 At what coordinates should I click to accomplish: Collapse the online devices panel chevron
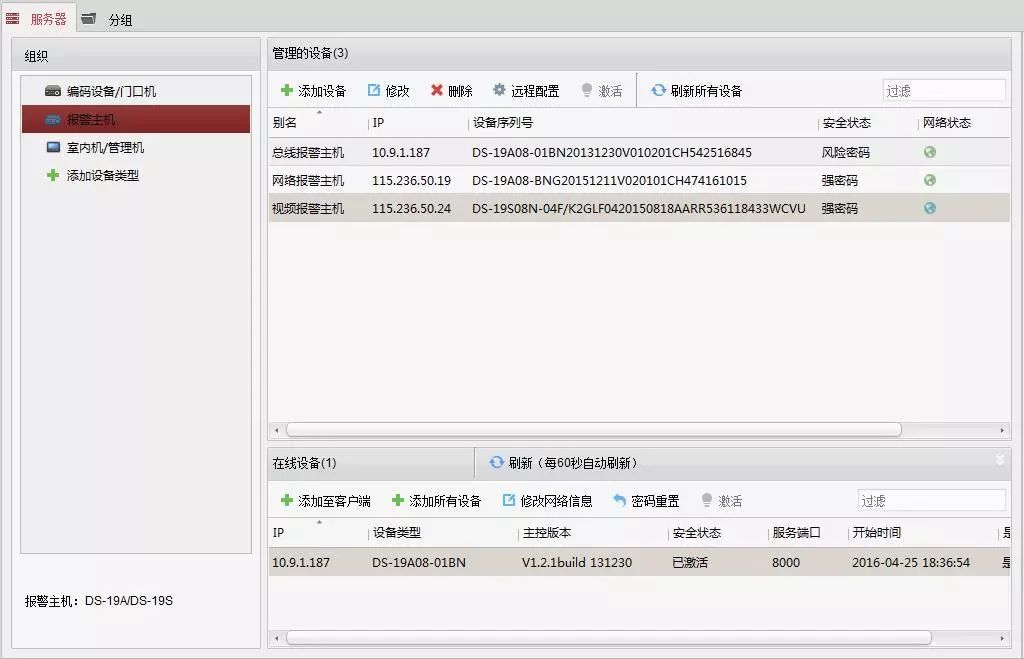999,460
